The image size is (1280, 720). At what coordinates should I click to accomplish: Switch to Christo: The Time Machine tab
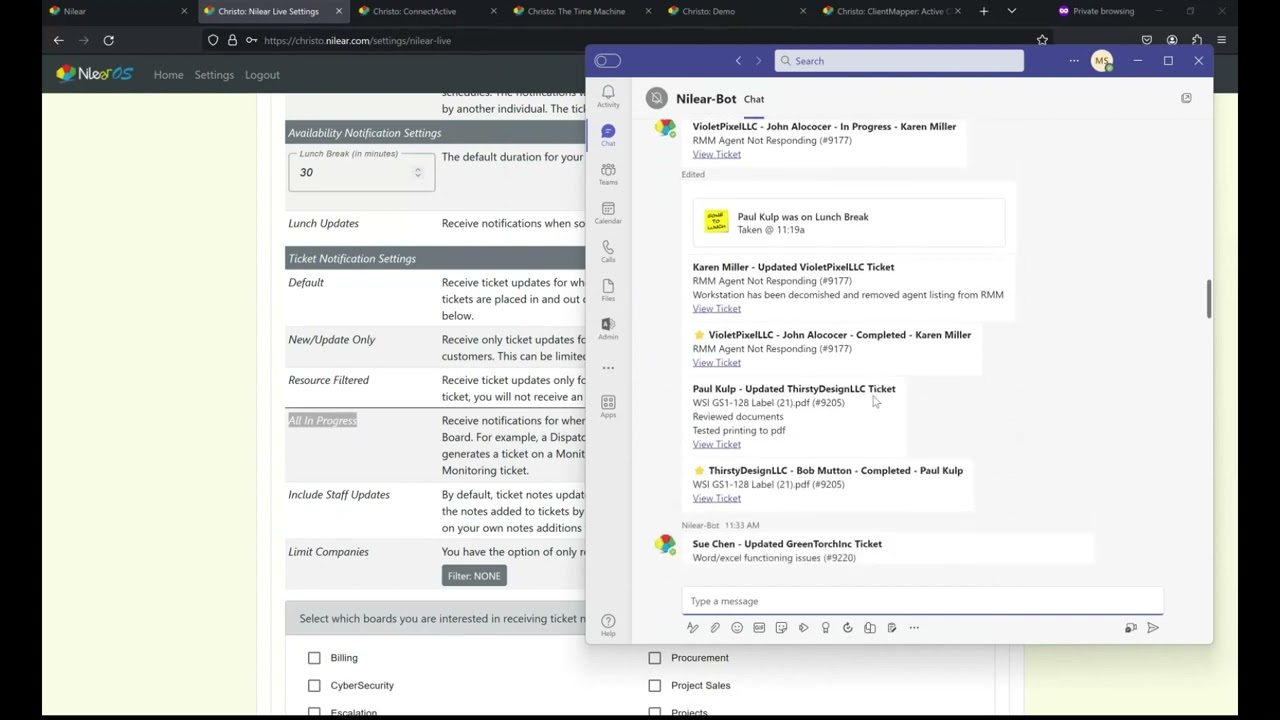[582, 11]
